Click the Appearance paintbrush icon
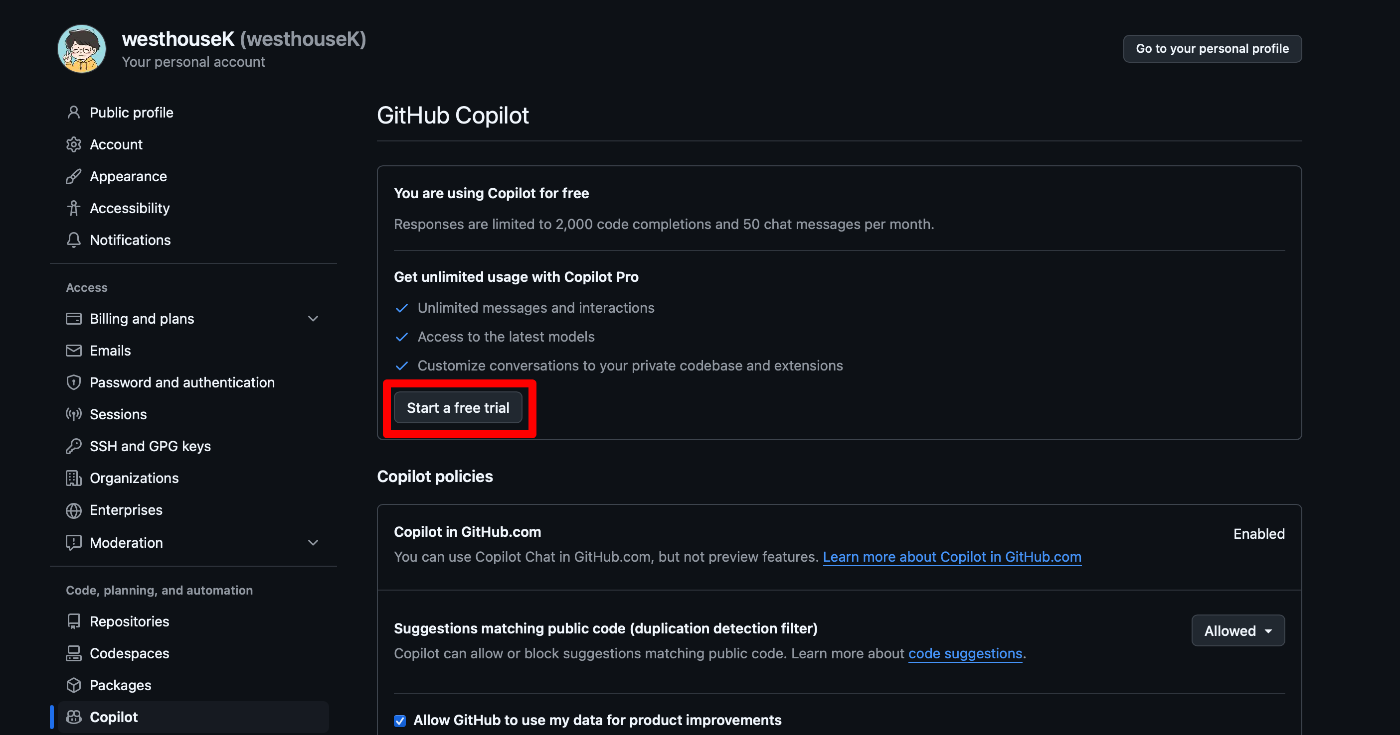Screen dimensions: 1400x735 pyautogui.click(x=72, y=176)
